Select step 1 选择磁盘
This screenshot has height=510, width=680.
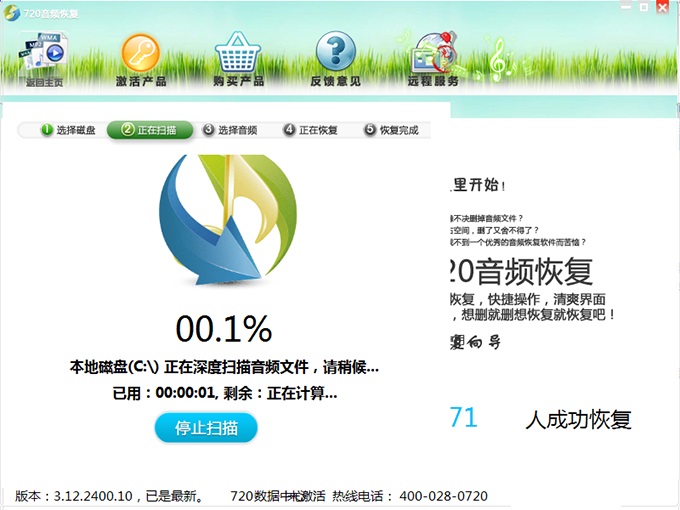(x=68, y=130)
